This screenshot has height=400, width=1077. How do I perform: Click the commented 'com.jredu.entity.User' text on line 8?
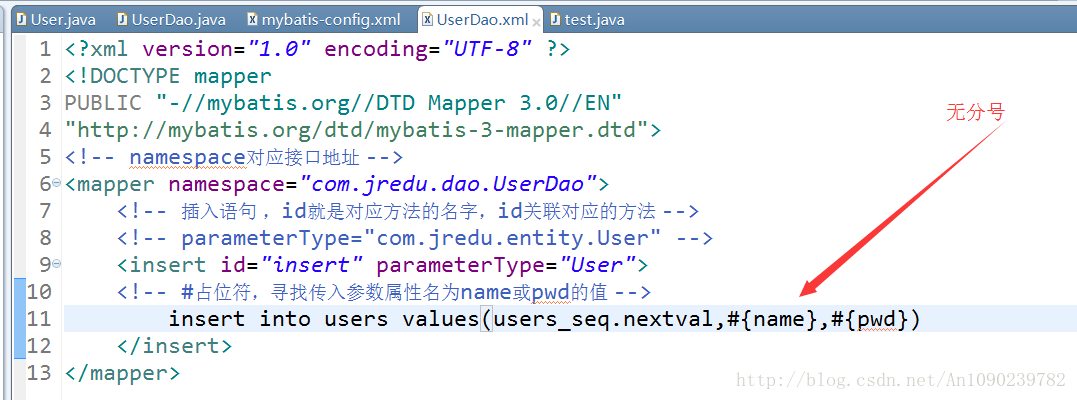click(x=512, y=238)
